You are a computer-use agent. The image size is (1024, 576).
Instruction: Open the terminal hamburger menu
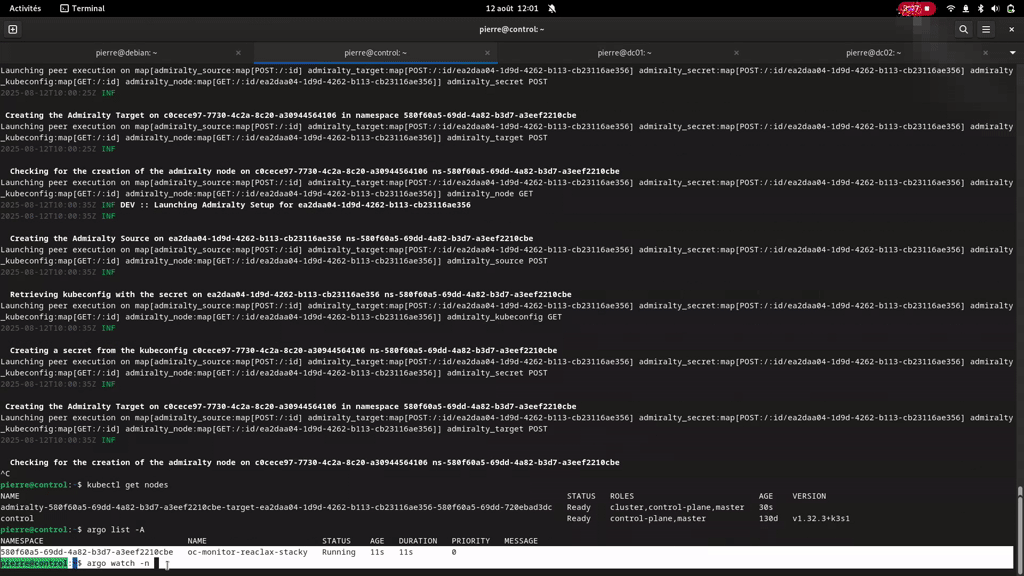986,29
